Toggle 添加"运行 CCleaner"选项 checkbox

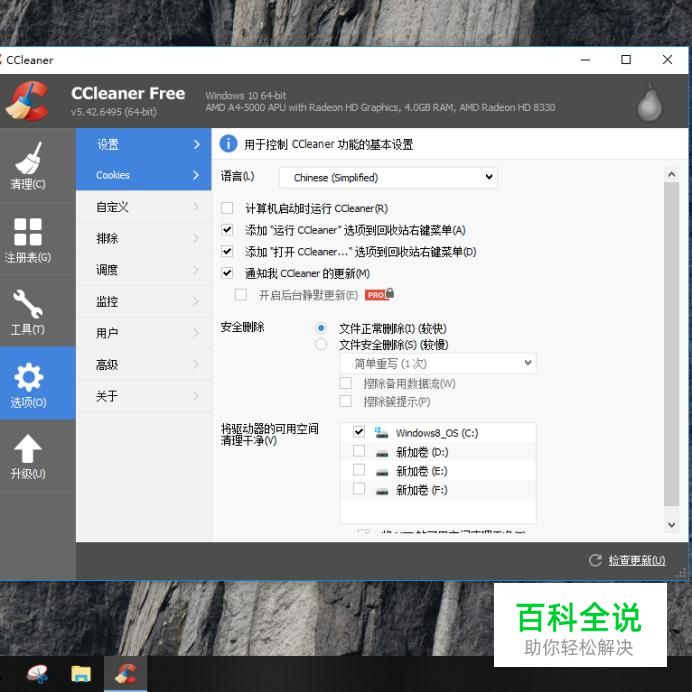[227, 229]
